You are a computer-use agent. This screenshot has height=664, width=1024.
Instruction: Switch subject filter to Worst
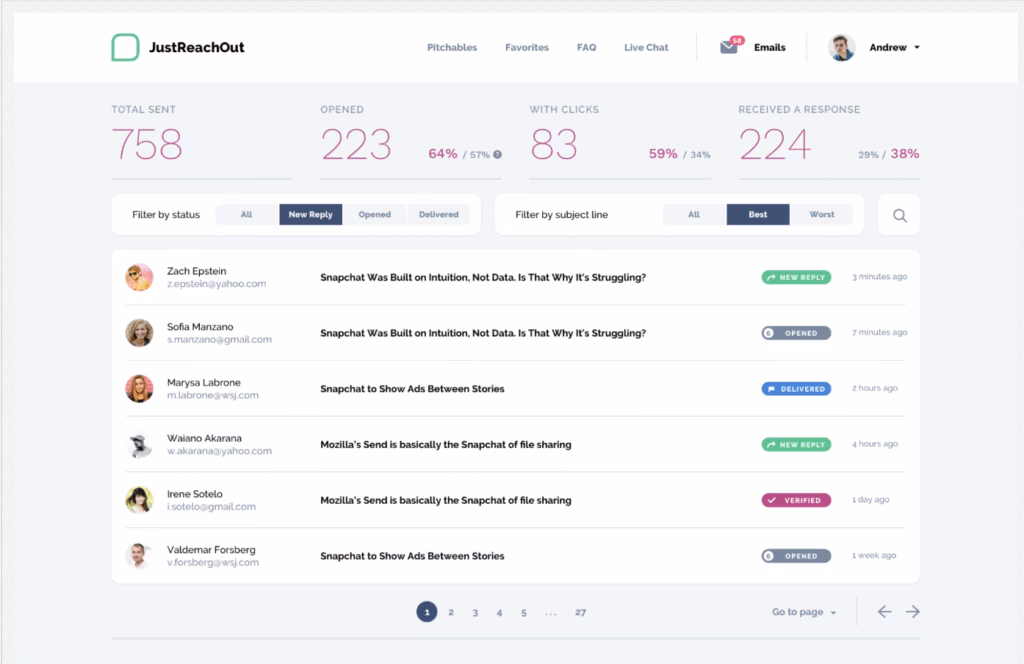coord(822,214)
